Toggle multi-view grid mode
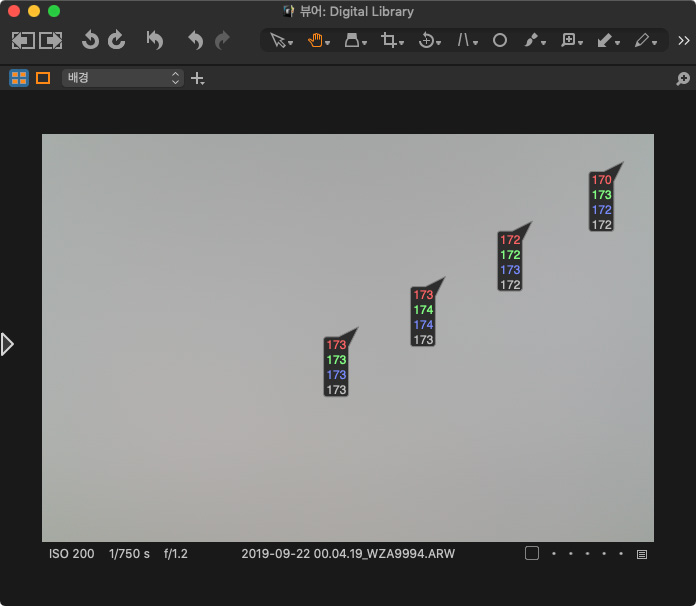This screenshot has height=606, width=696. tap(19, 78)
